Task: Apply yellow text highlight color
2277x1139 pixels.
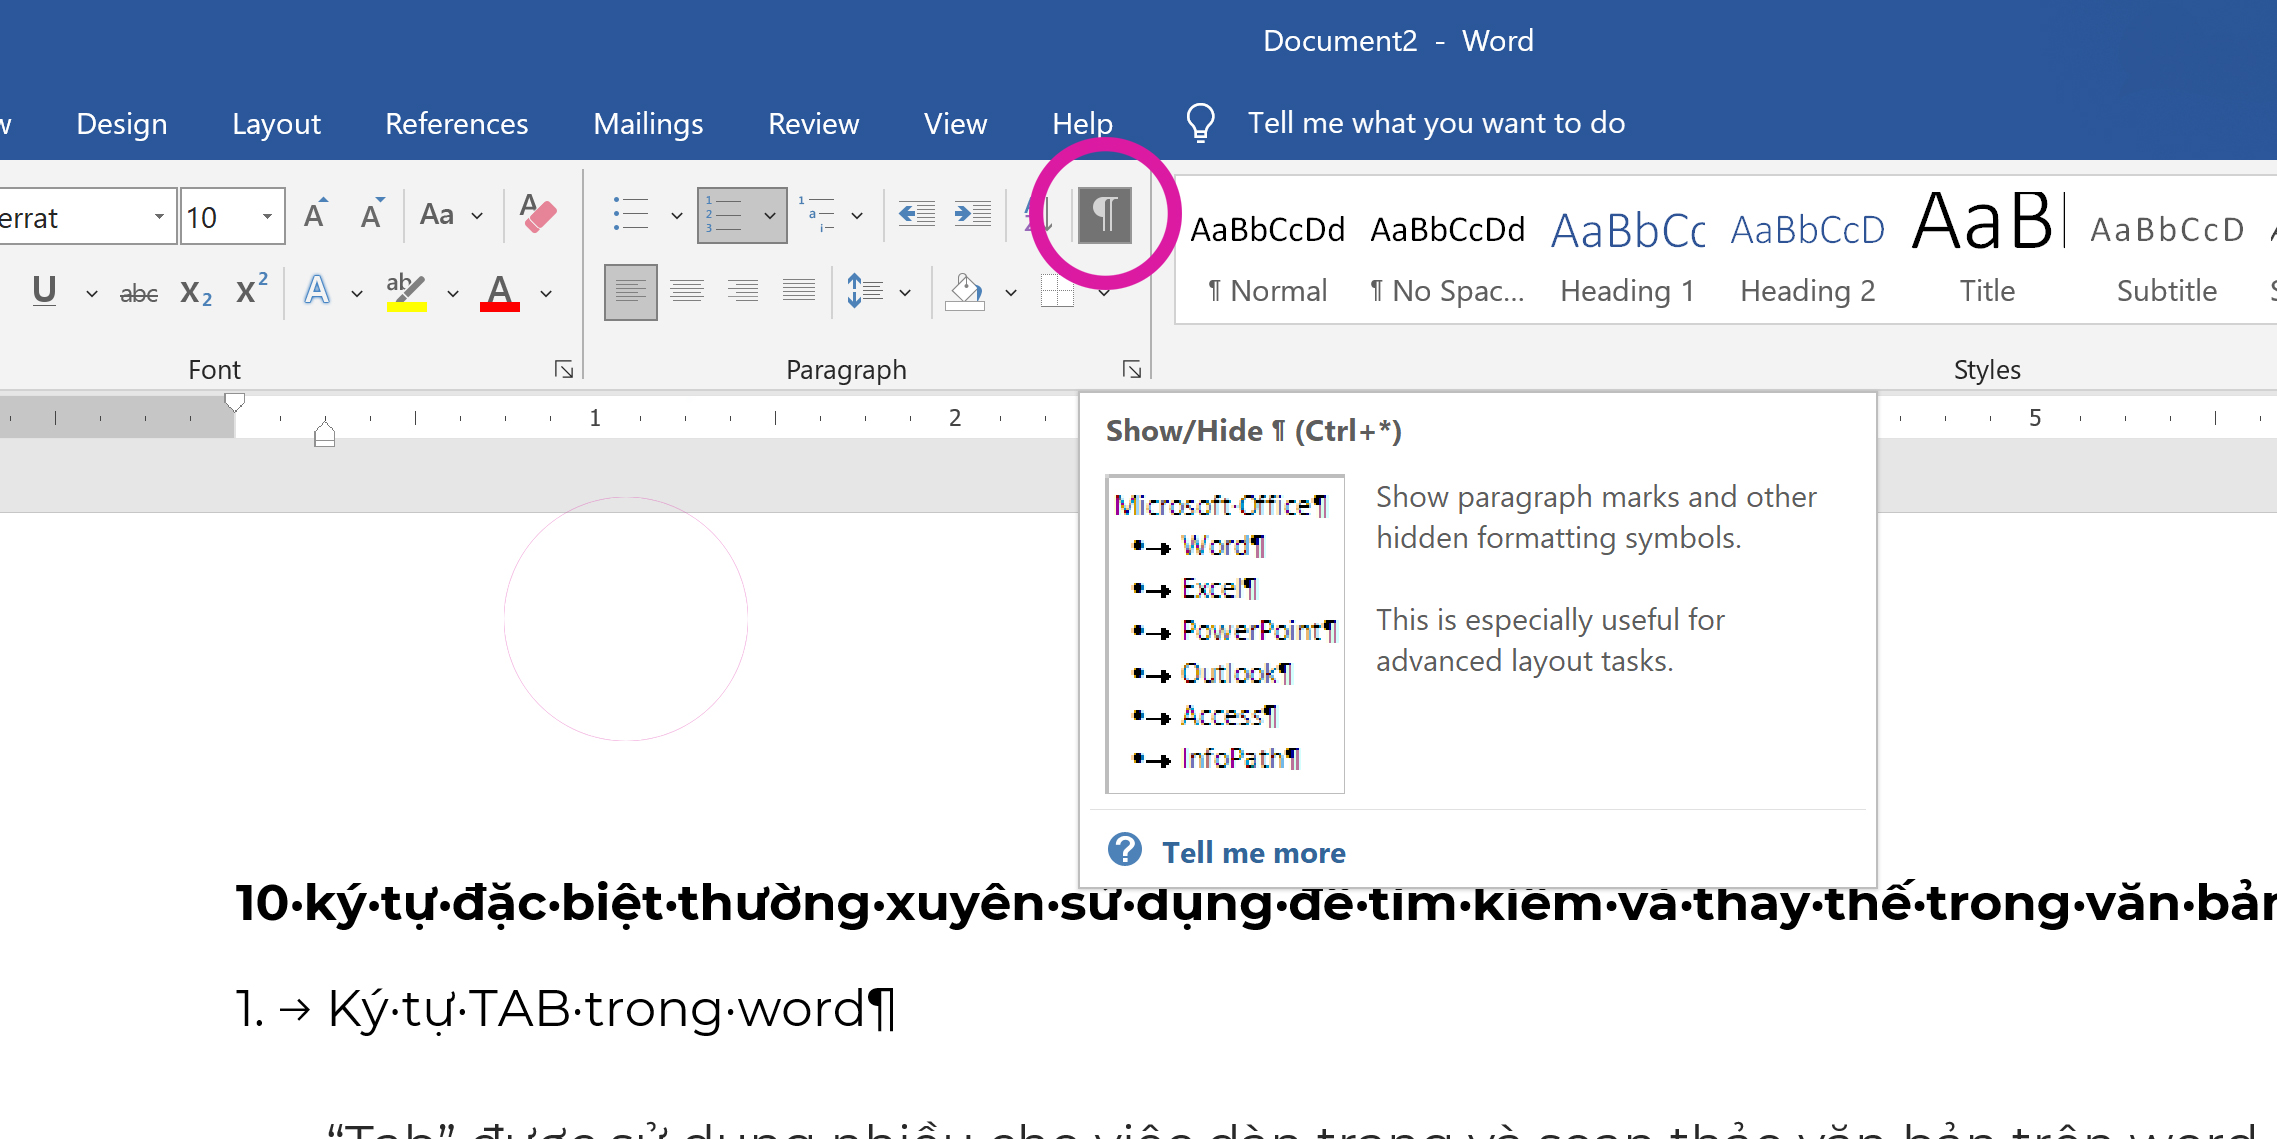Action: (407, 291)
